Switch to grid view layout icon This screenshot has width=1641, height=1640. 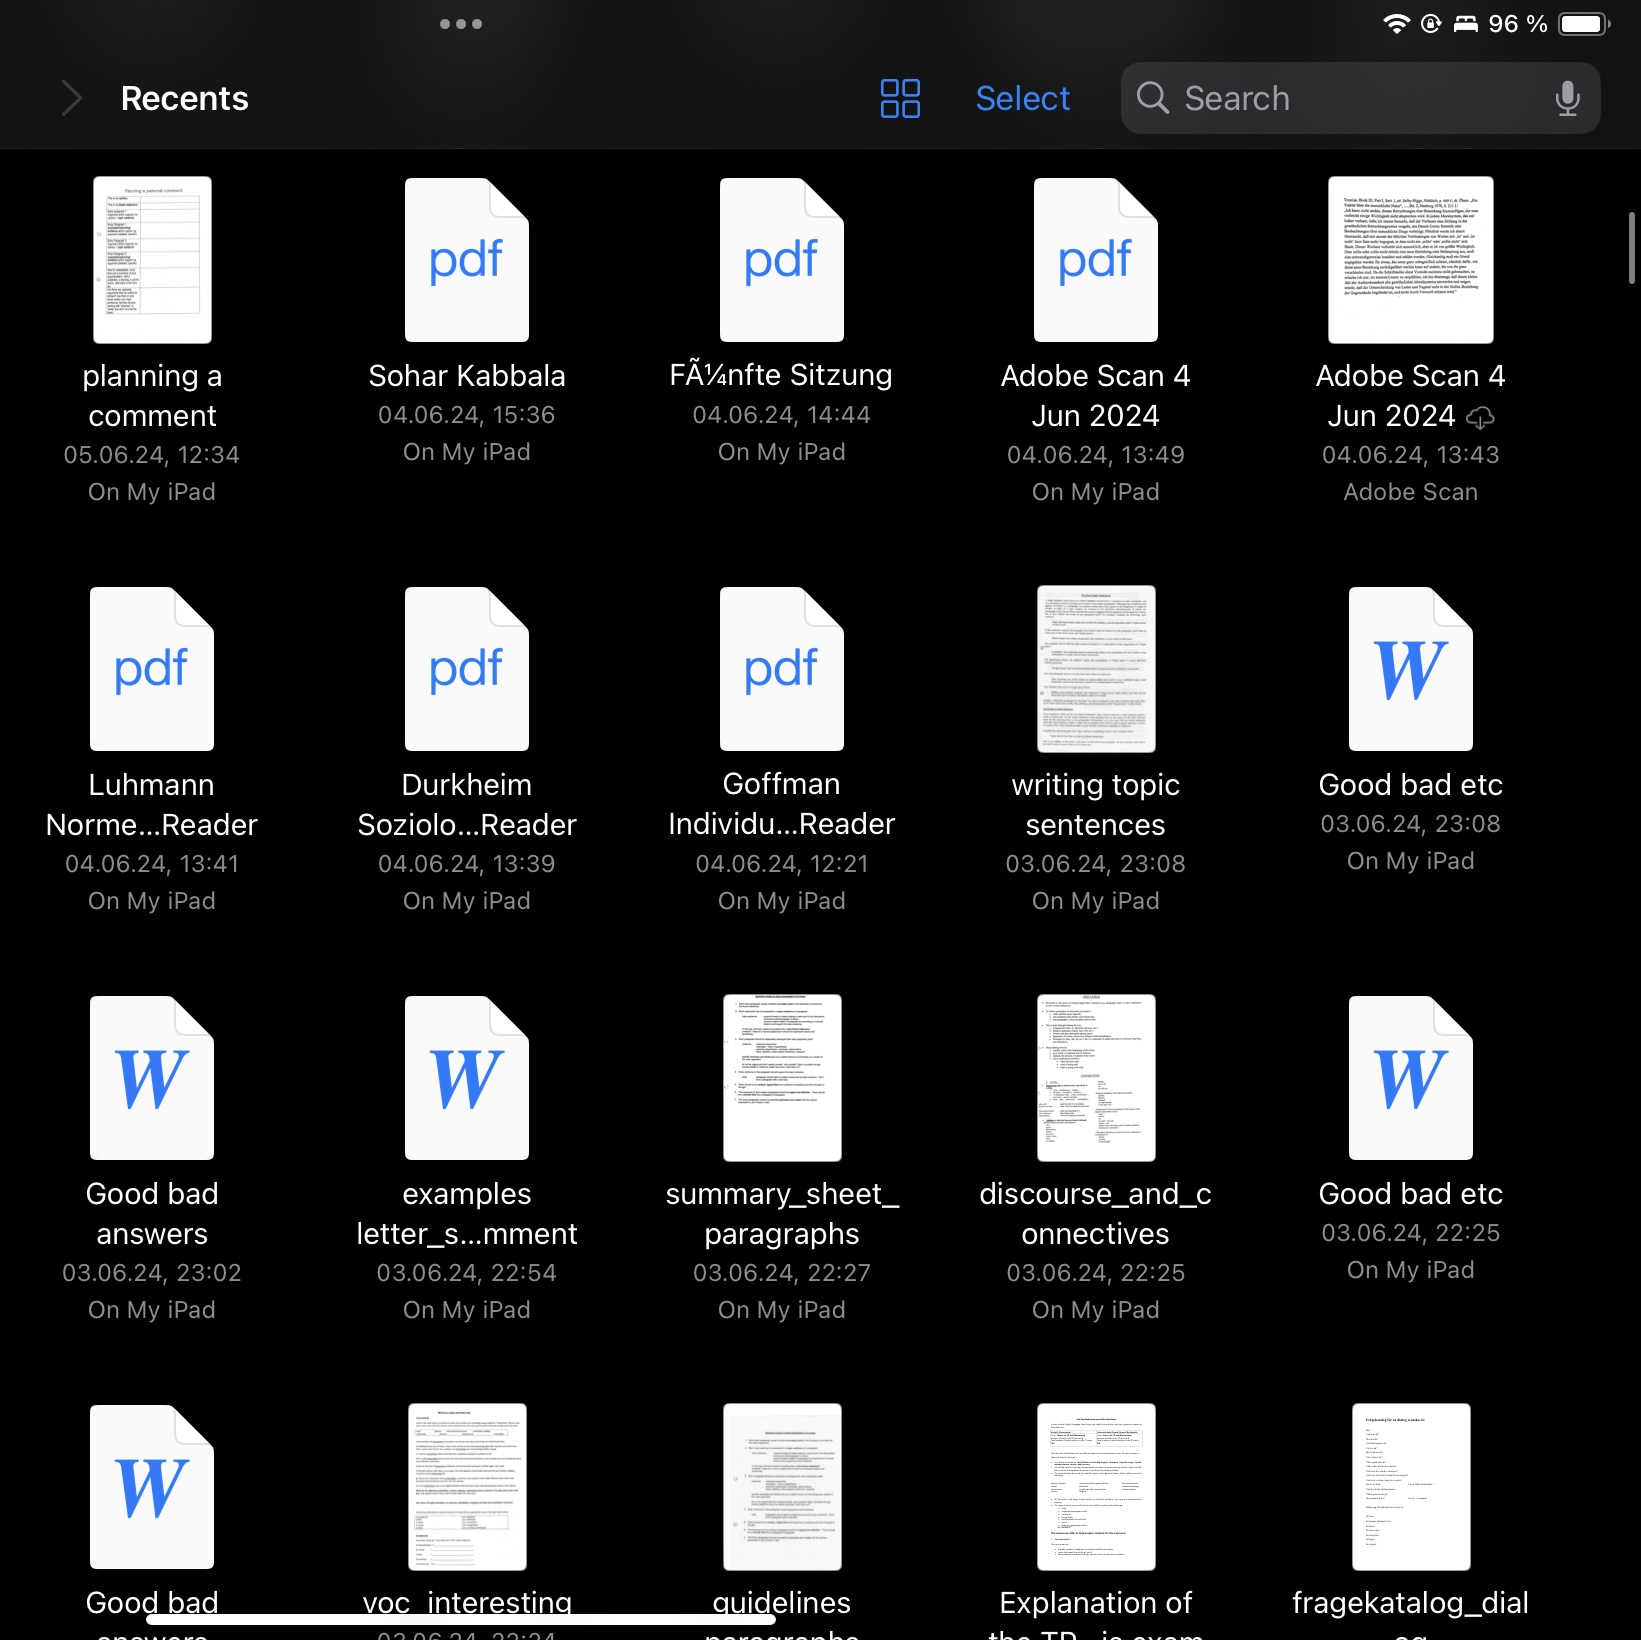click(899, 98)
